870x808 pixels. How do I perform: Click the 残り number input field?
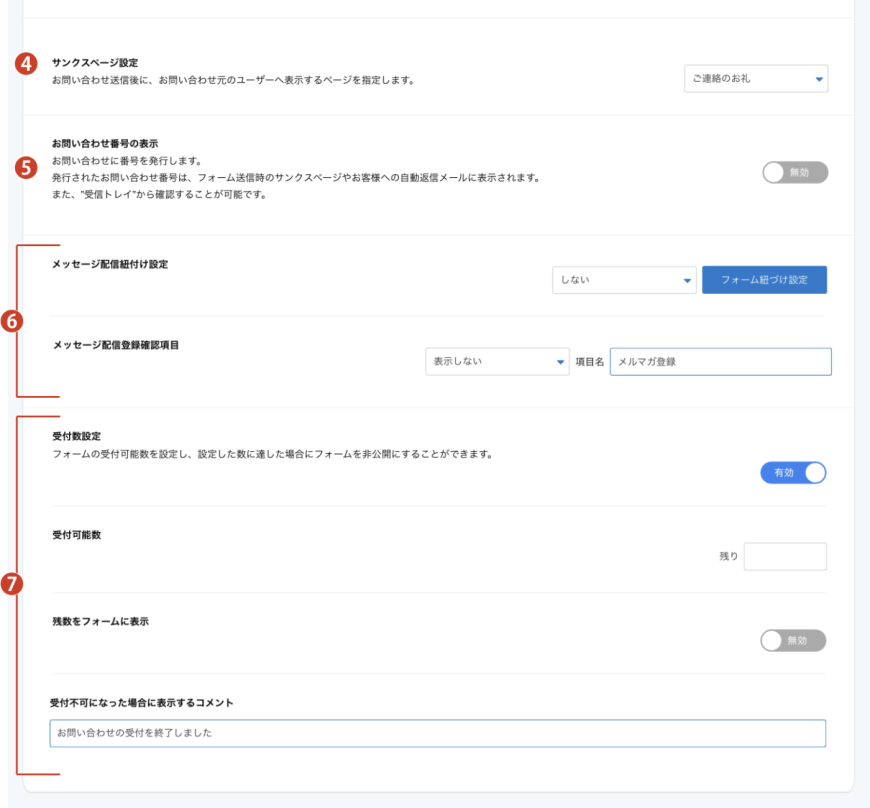[x=785, y=556]
